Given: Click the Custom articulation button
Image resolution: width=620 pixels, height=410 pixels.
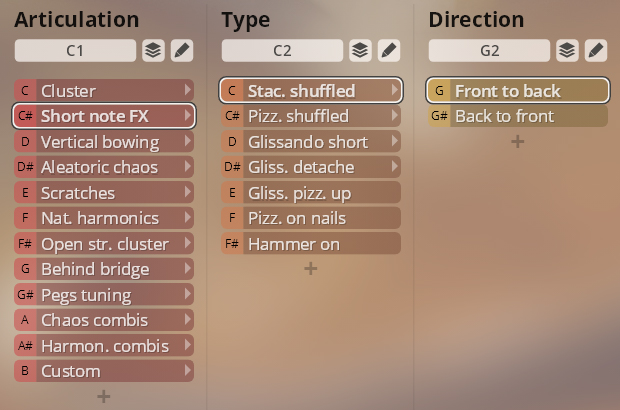Looking at the screenshot, I should click(104, 371).
